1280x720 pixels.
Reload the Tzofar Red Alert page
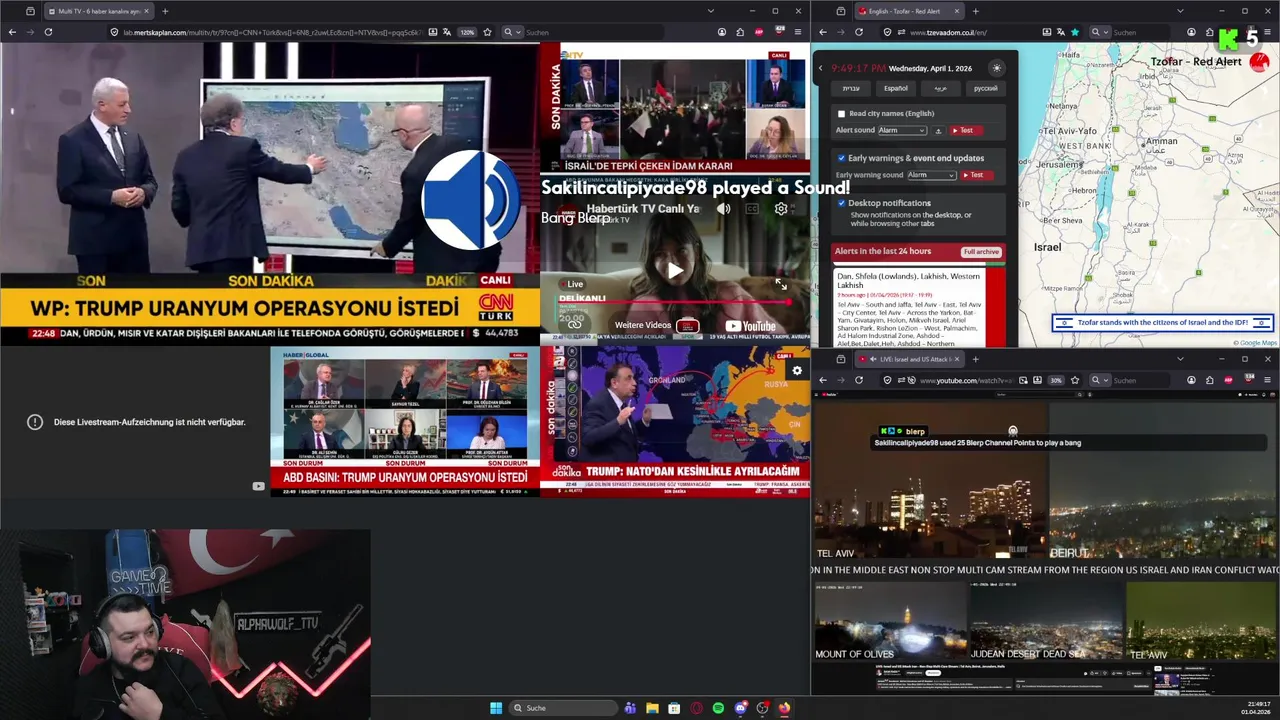(859, 32)
